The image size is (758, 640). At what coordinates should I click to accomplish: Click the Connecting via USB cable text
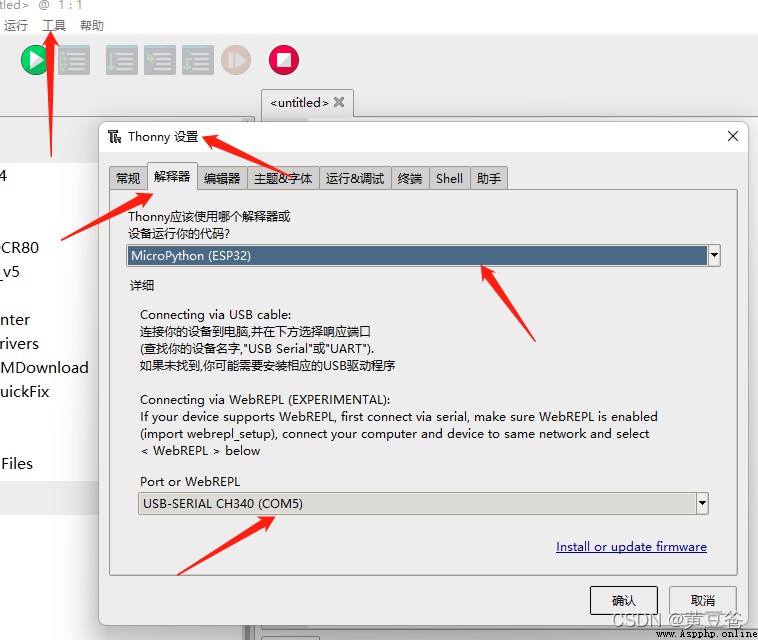tap(216, 315)
